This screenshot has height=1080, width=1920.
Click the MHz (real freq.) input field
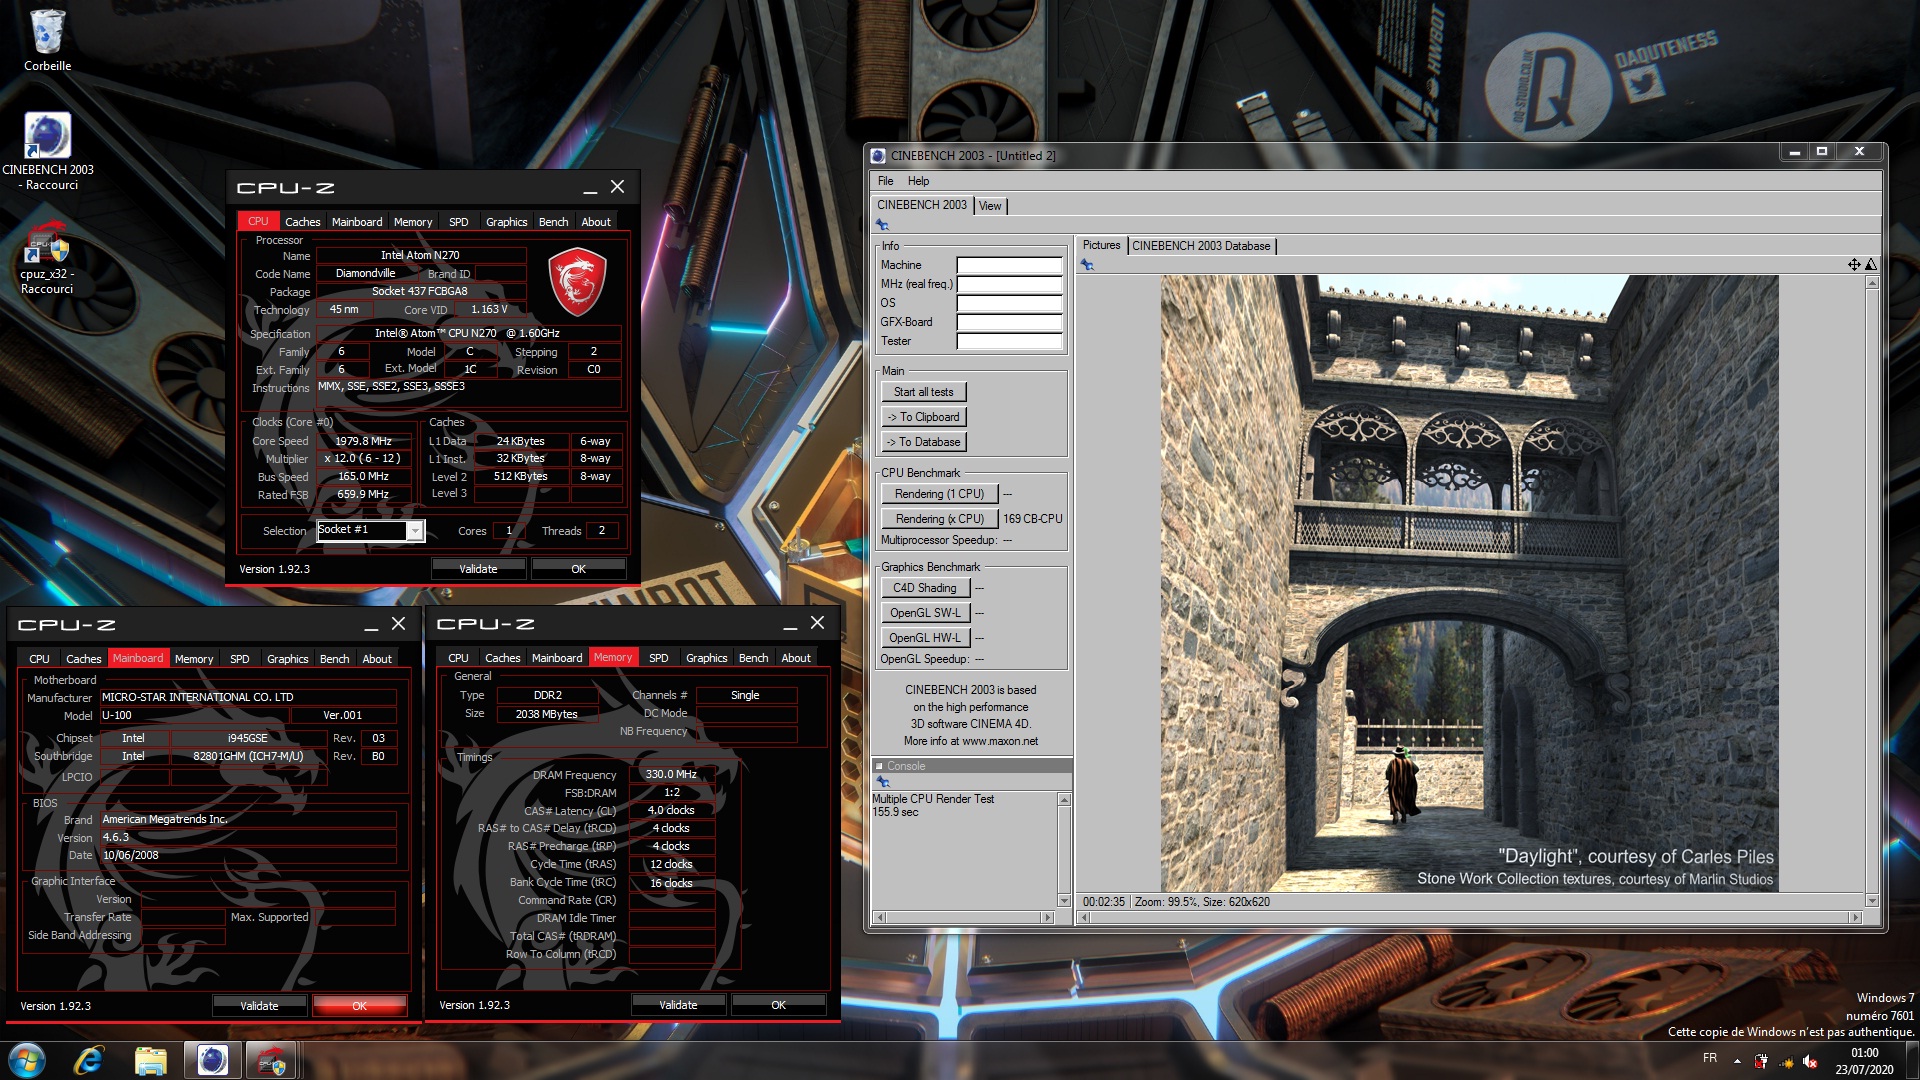pos(1009,284)
